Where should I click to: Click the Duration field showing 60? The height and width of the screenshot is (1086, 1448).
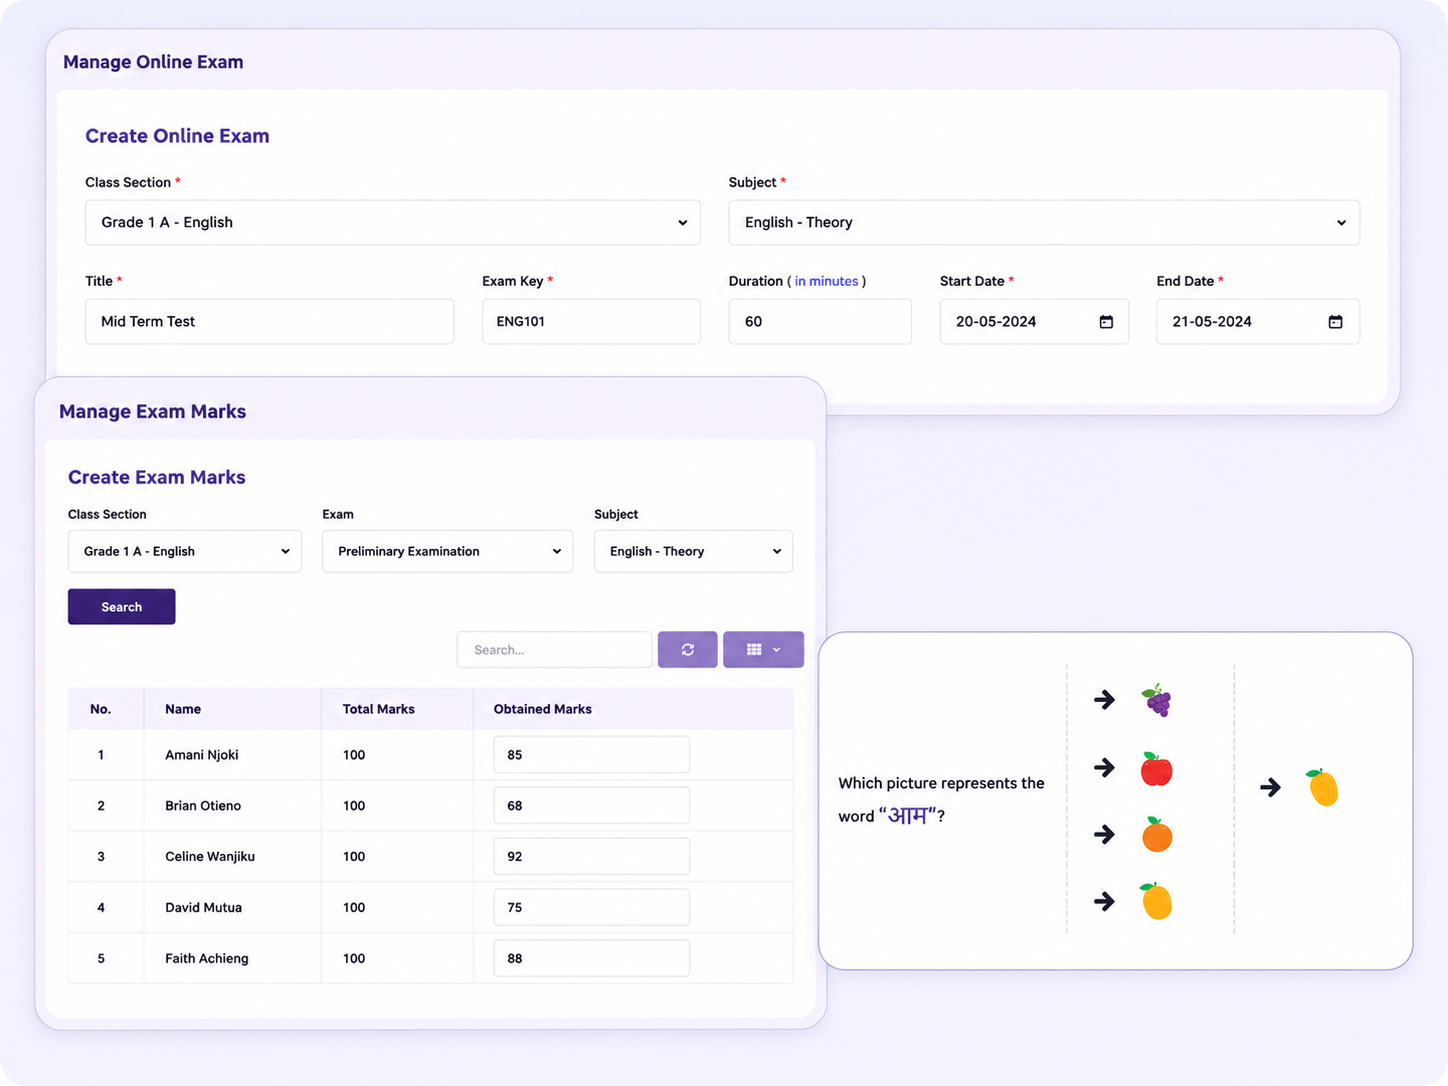[820, 322]
